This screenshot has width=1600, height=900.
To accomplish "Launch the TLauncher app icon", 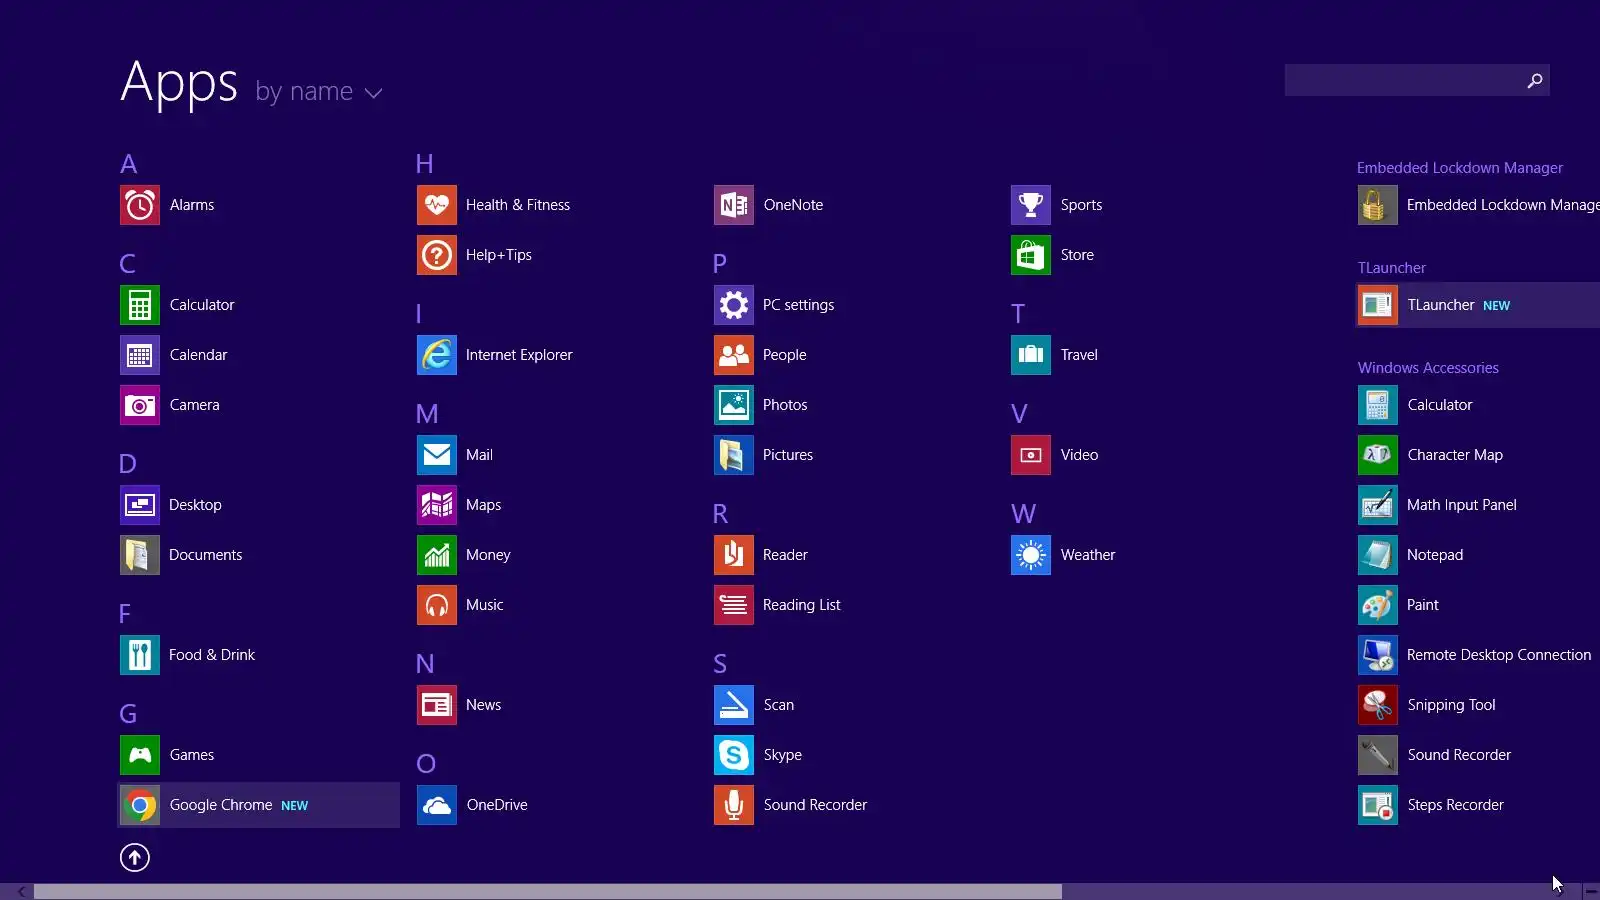I will (x=1378, y=305).
